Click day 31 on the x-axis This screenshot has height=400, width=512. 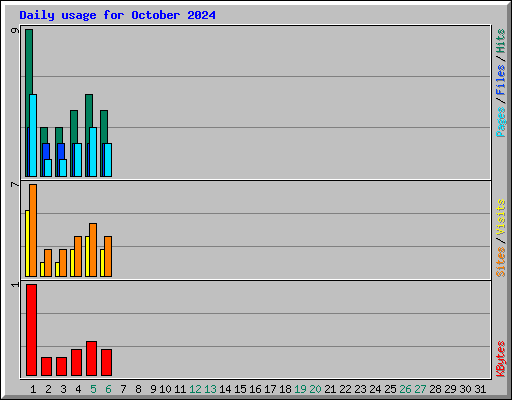480,389
